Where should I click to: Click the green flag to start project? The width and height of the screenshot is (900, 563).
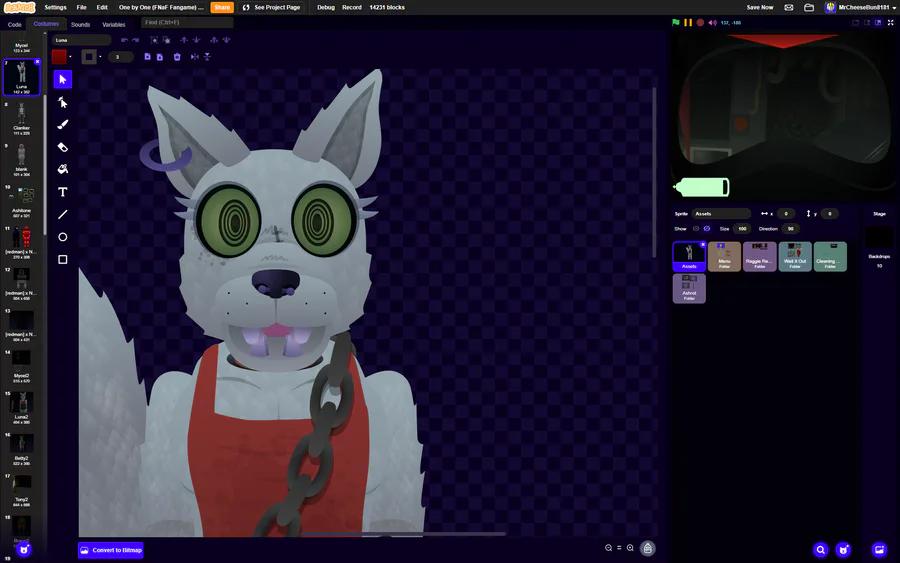point(676,22)
